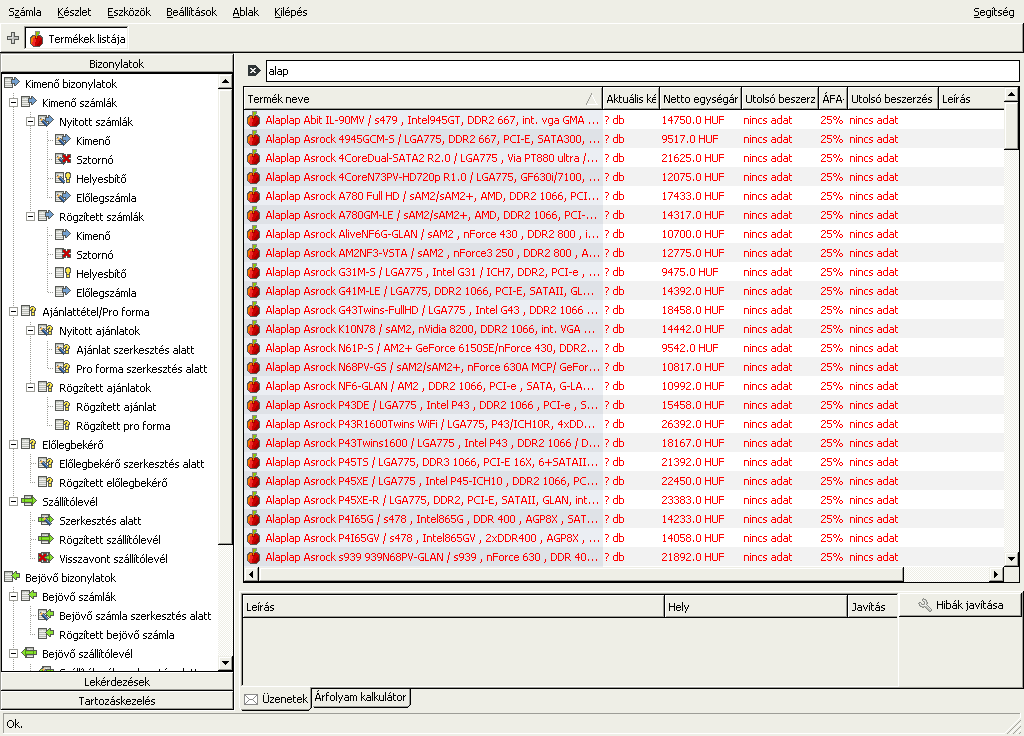Select Előlegszámla icon under Rögzített számlák
This screenshot has width=1024, height=736.
[x=63, y=292]
